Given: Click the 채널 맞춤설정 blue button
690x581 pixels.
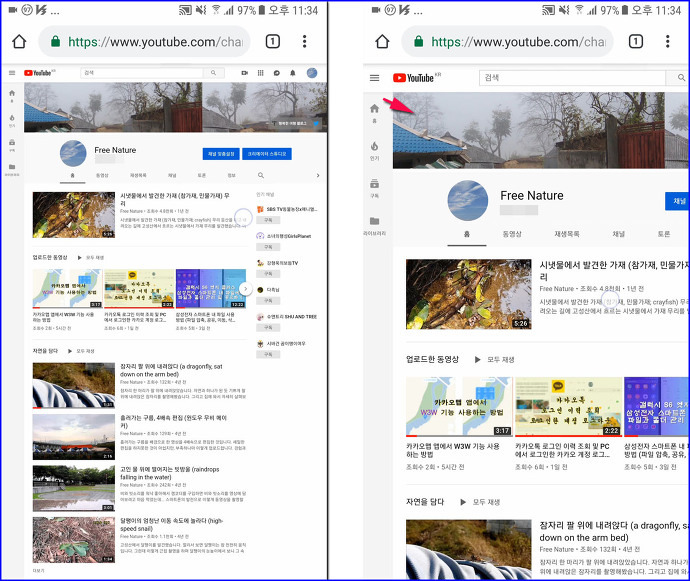Looking at the screenshot, I should click(221, 154).
